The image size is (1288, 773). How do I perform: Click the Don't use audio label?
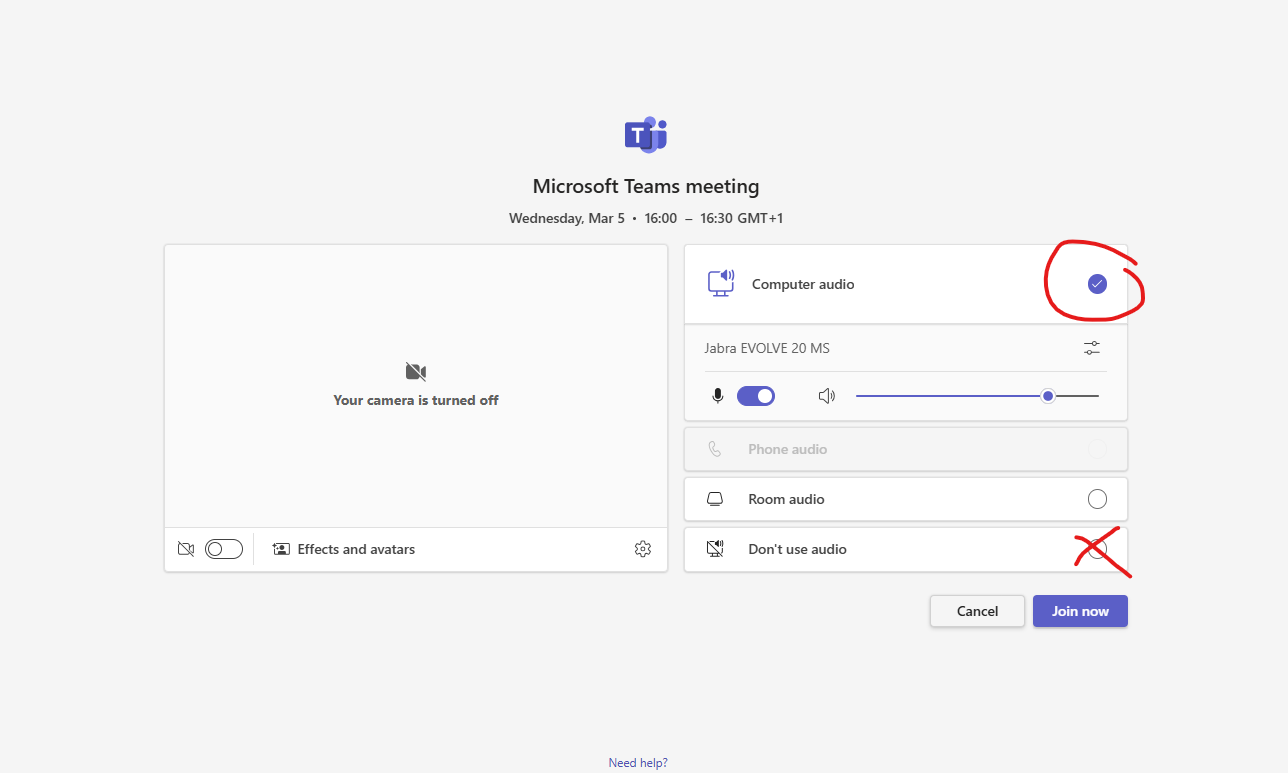(x=797, y=549)
